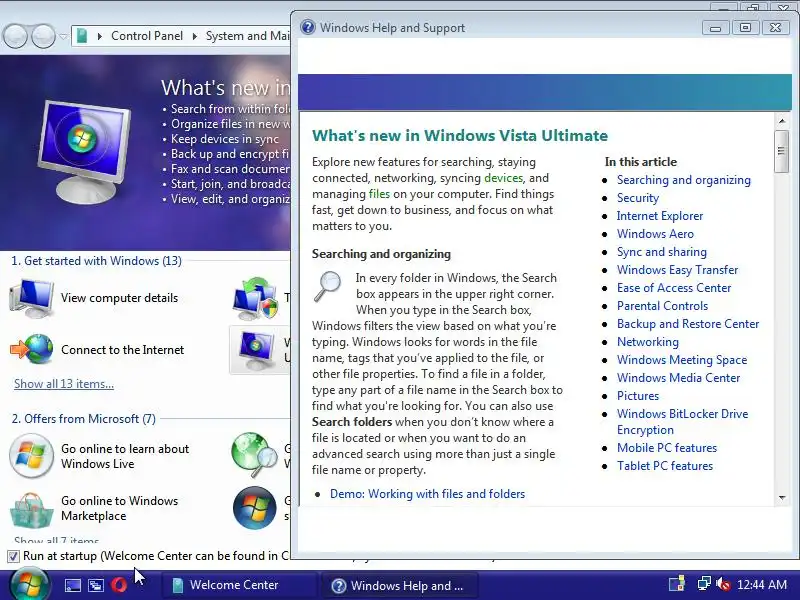Open Security article link

[x=638, y=198]
